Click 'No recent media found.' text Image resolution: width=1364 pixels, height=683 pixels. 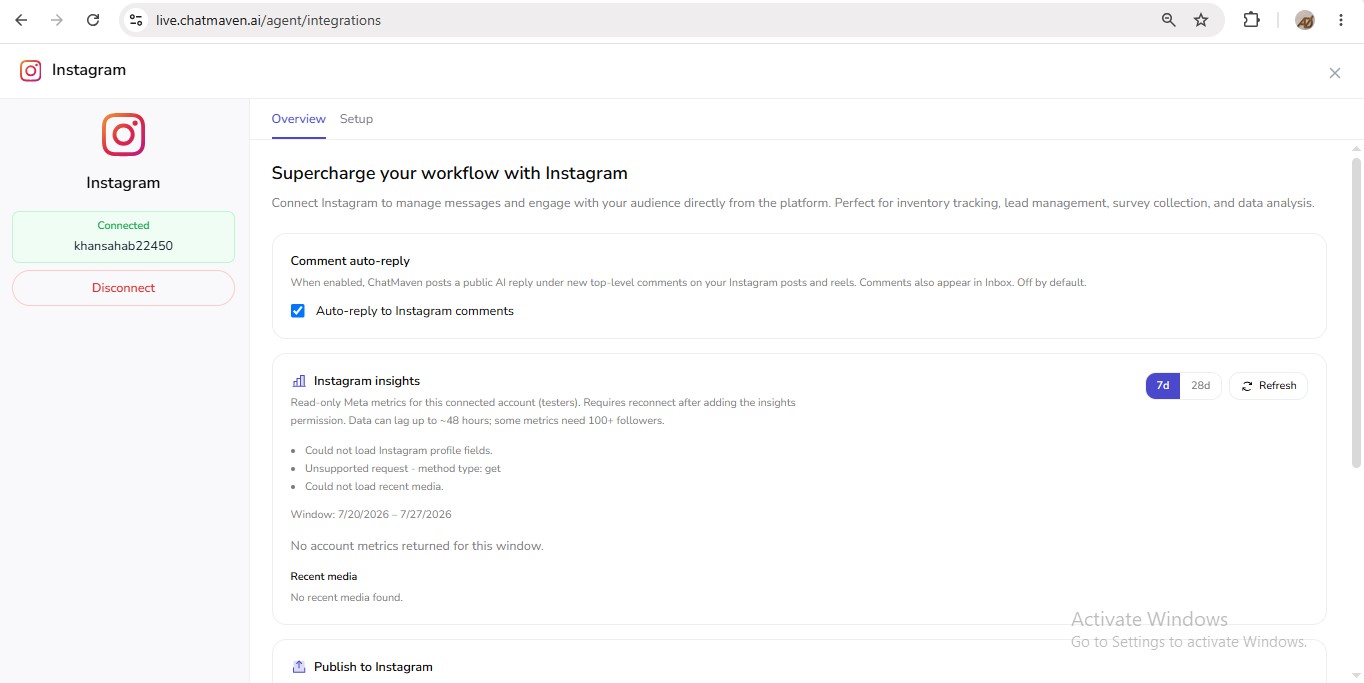[347, 598]
